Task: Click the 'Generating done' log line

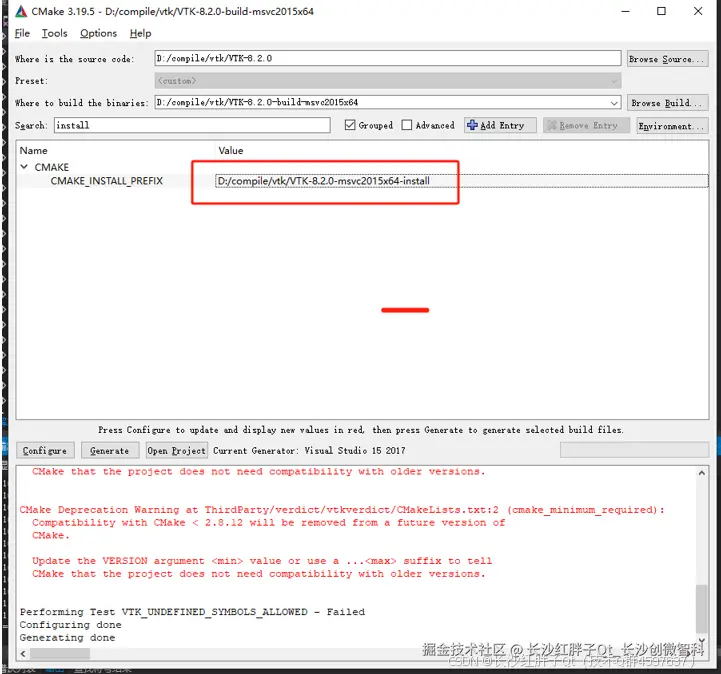Action: coord(67,638)
